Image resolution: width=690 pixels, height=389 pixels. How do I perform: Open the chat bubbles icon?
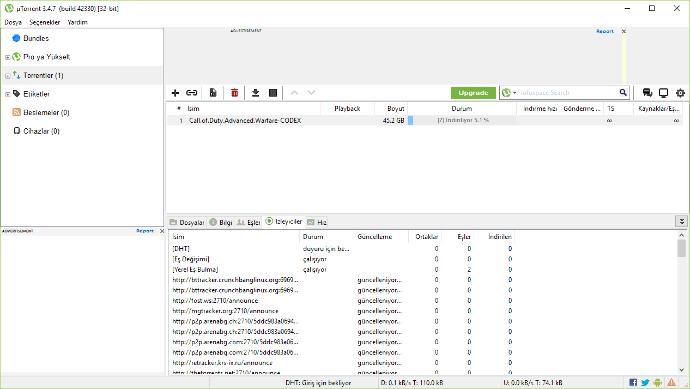click(x=647, y=93)
